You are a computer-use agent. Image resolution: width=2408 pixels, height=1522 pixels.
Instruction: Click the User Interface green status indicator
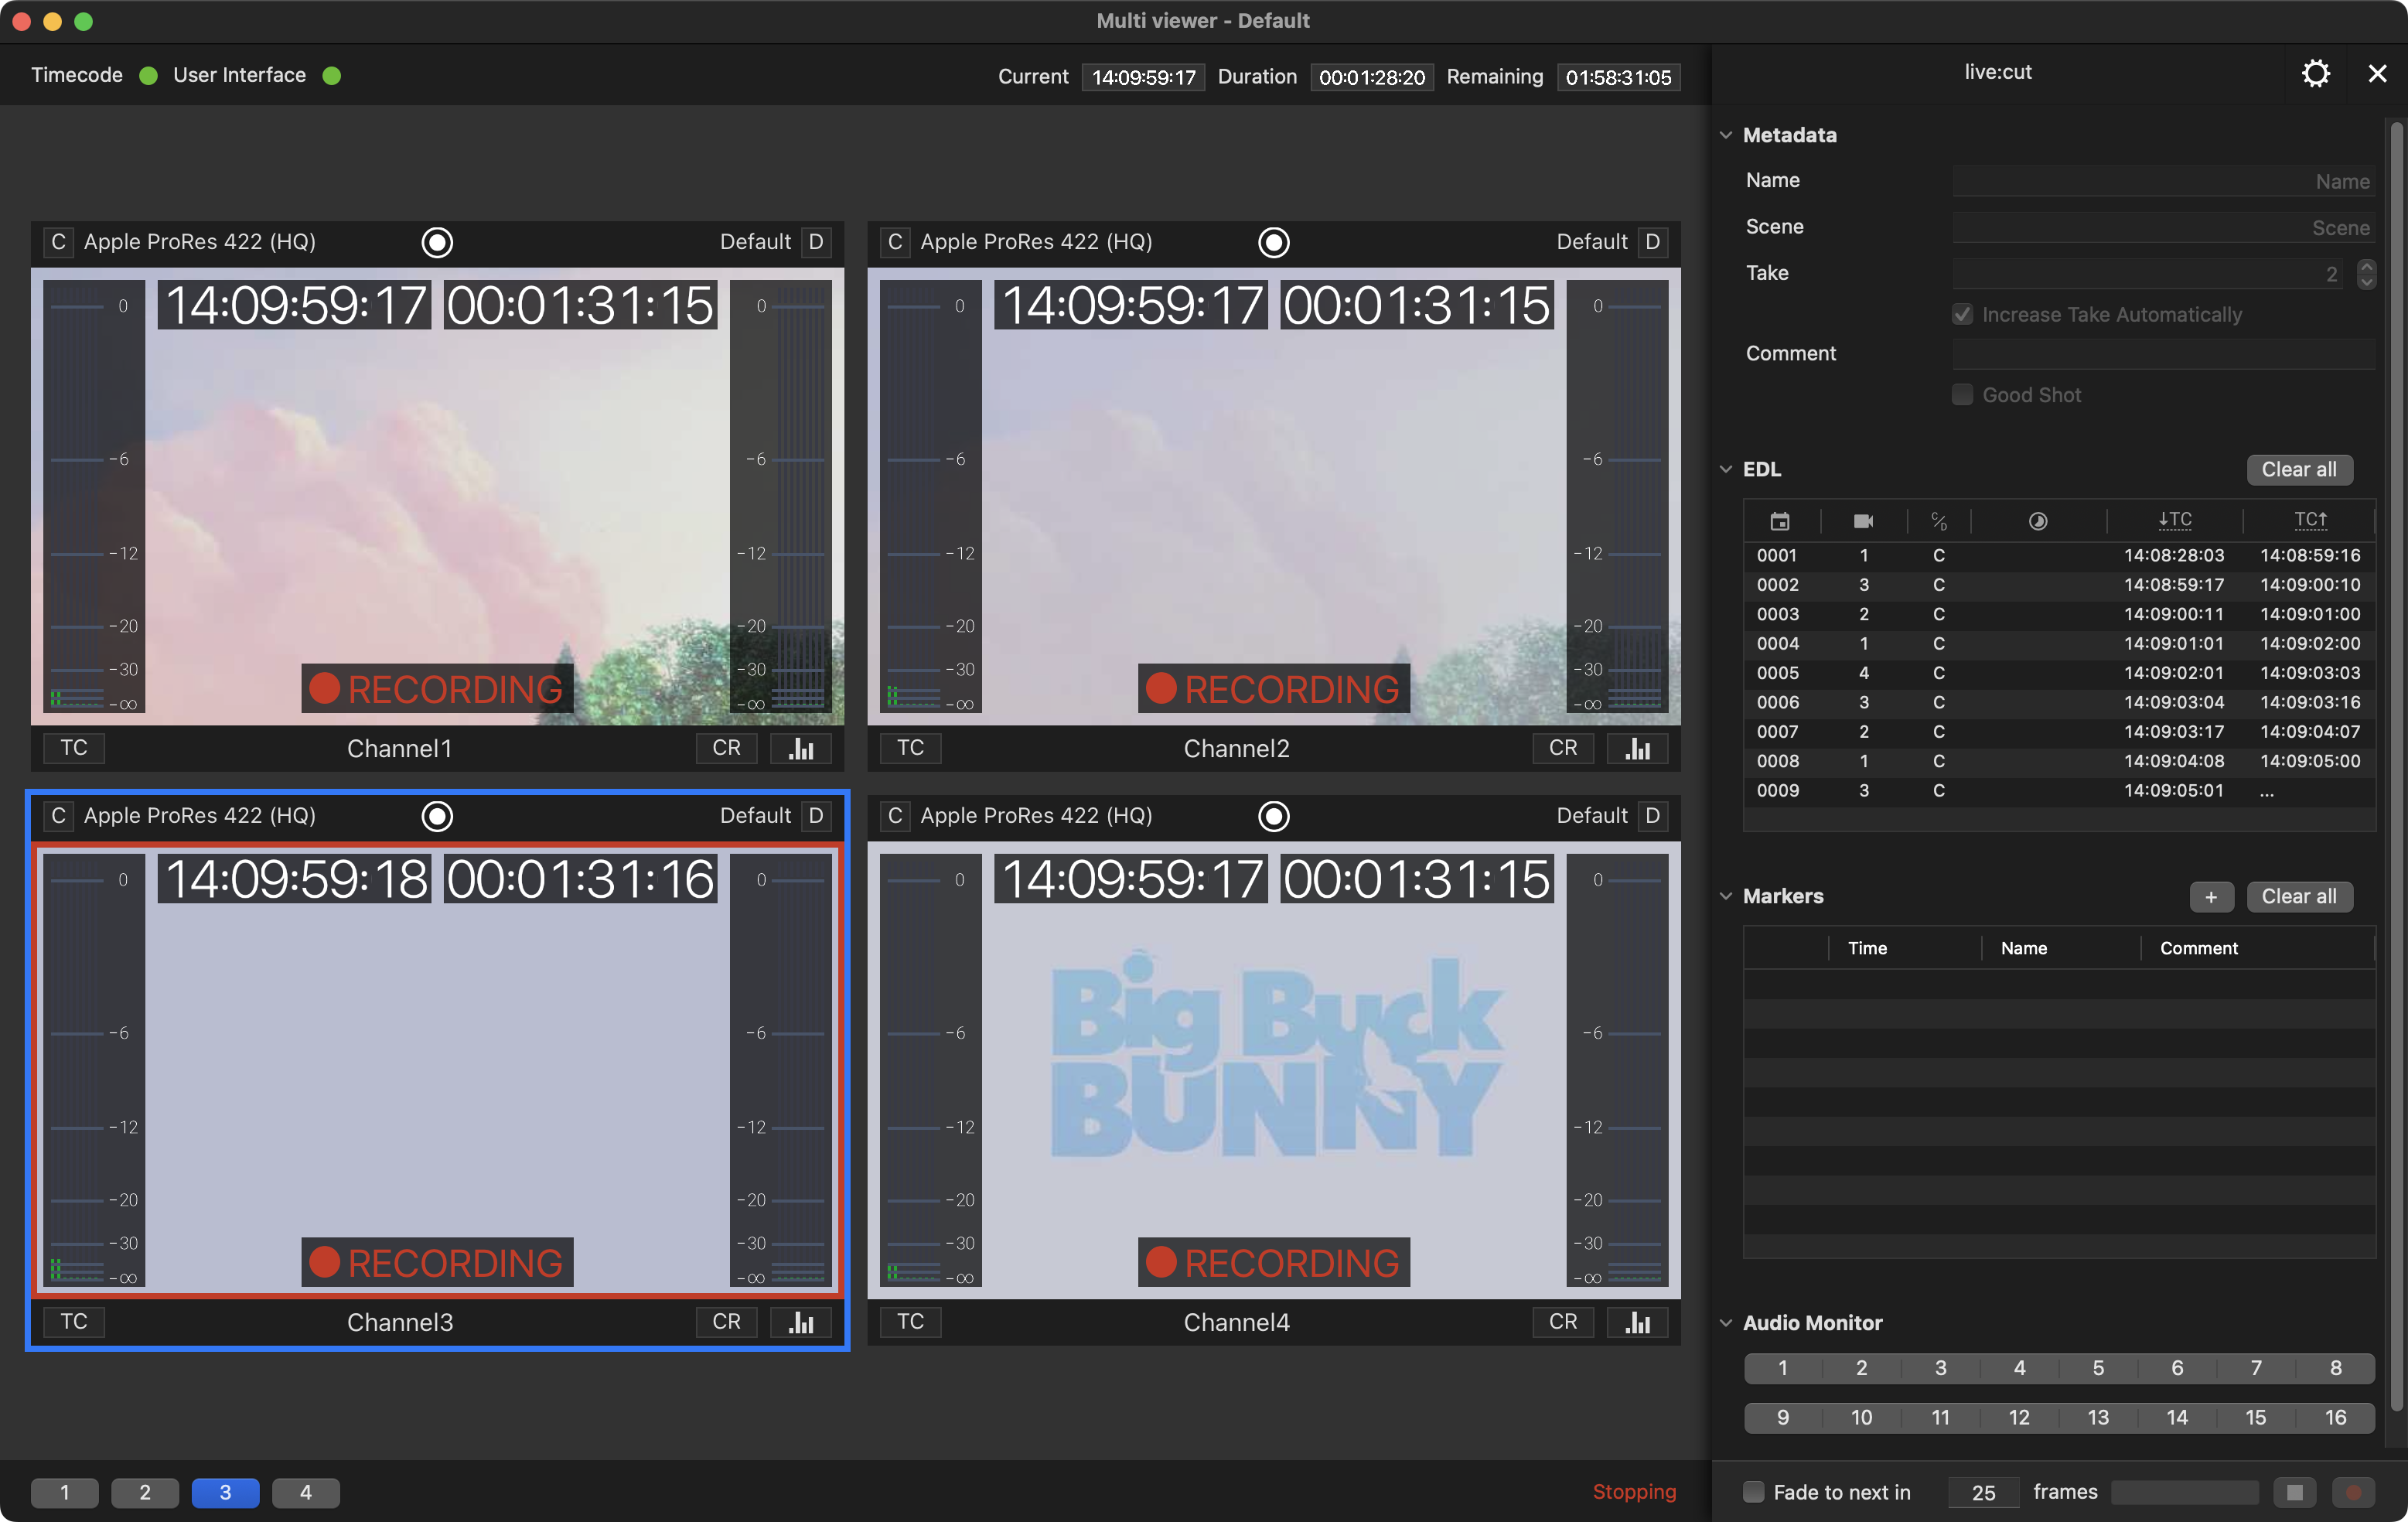point(332,76)
